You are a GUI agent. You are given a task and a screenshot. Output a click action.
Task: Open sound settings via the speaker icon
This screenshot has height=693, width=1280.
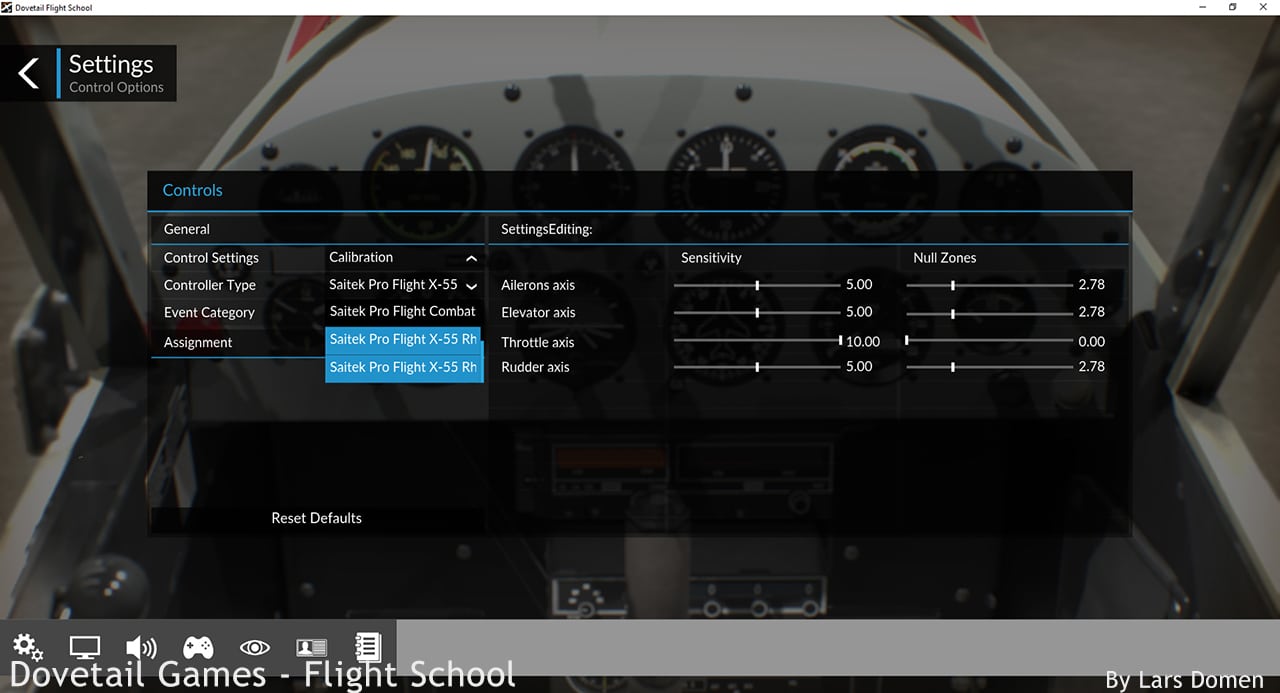coord(141,647)
